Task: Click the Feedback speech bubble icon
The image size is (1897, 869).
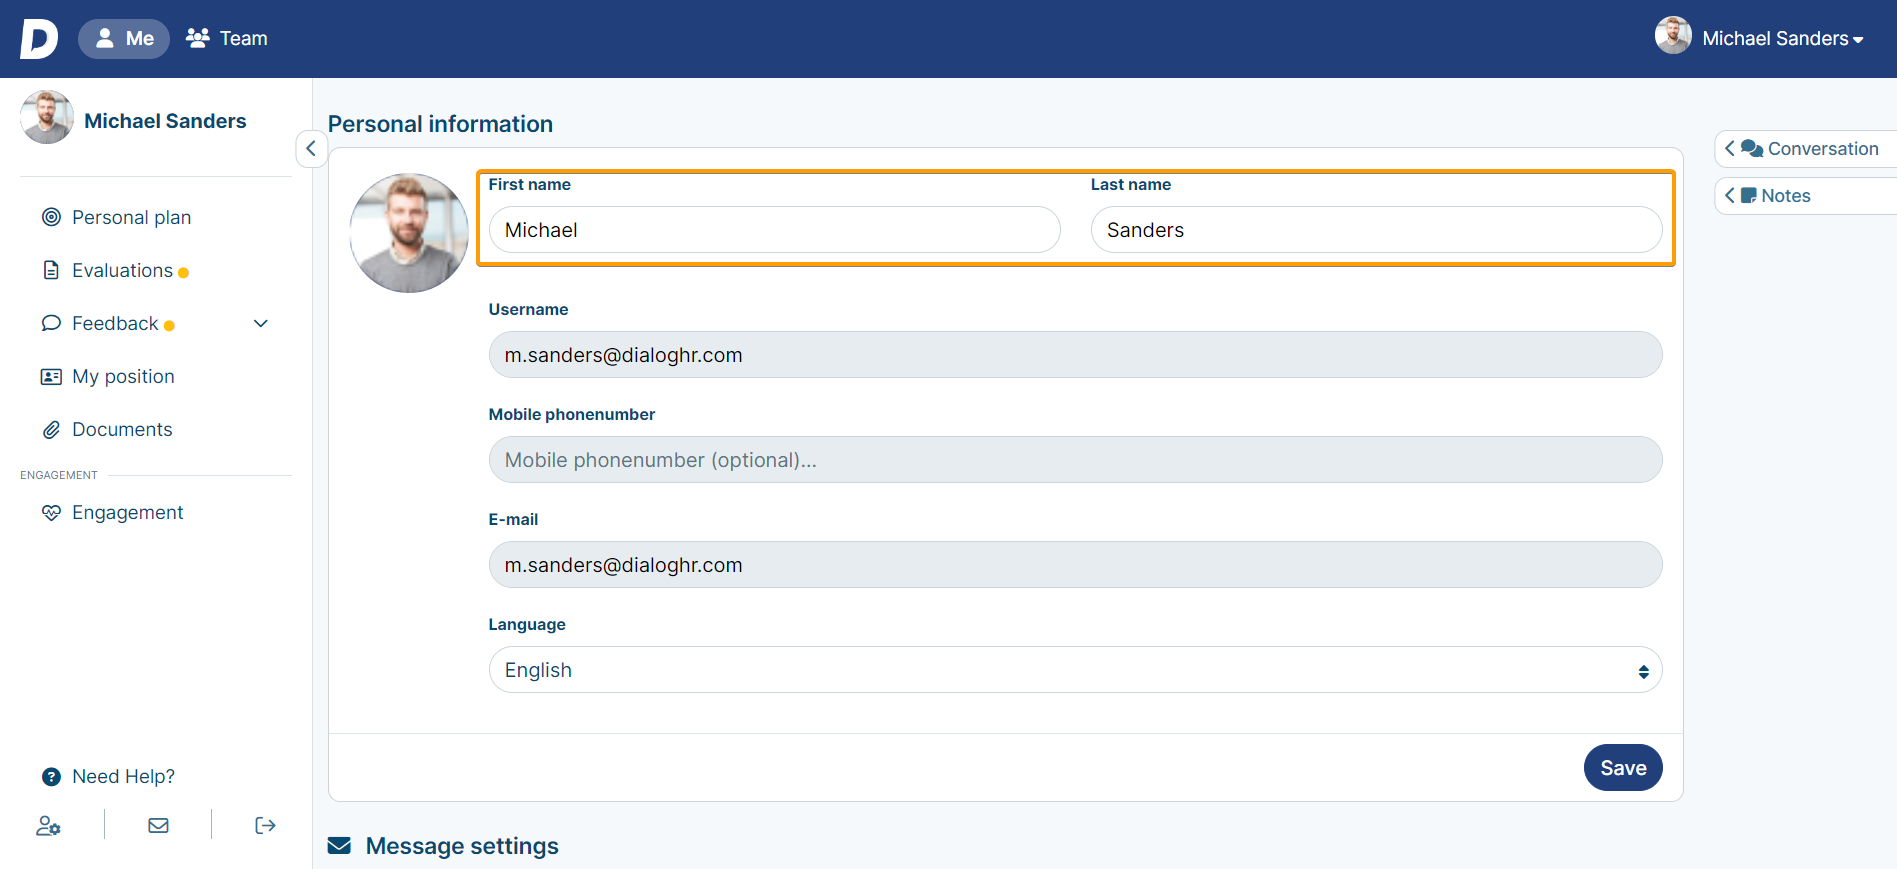Action: pos(51,323)
